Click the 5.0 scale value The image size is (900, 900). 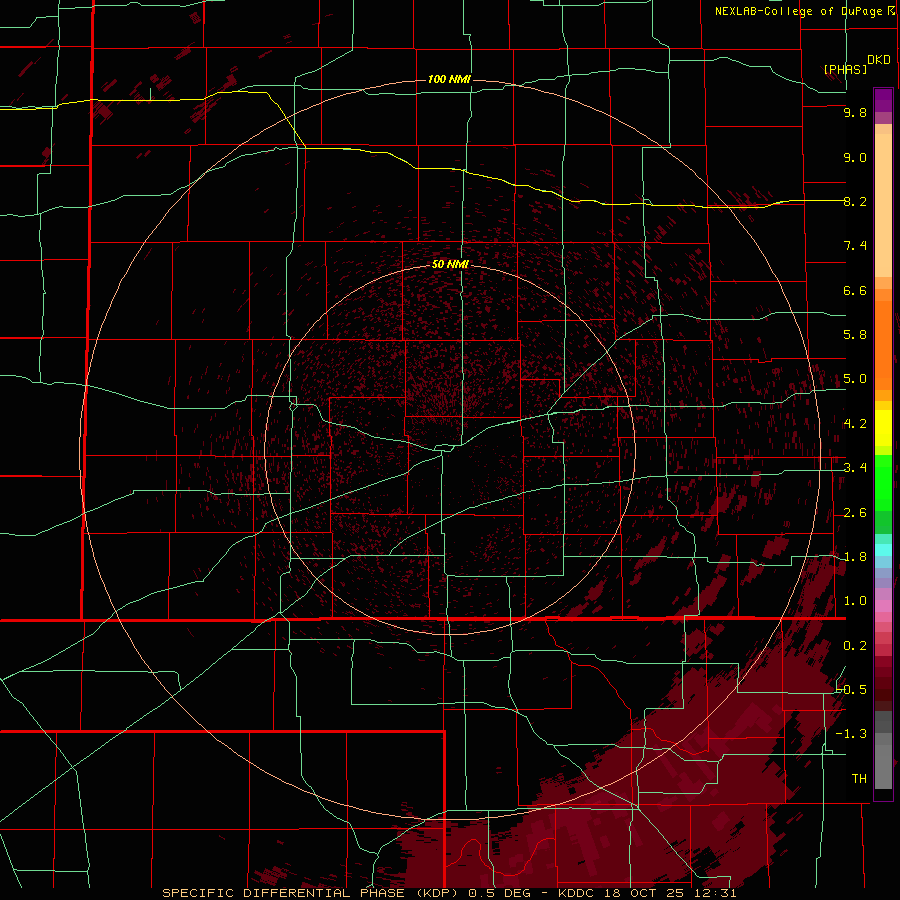point(855,379)
